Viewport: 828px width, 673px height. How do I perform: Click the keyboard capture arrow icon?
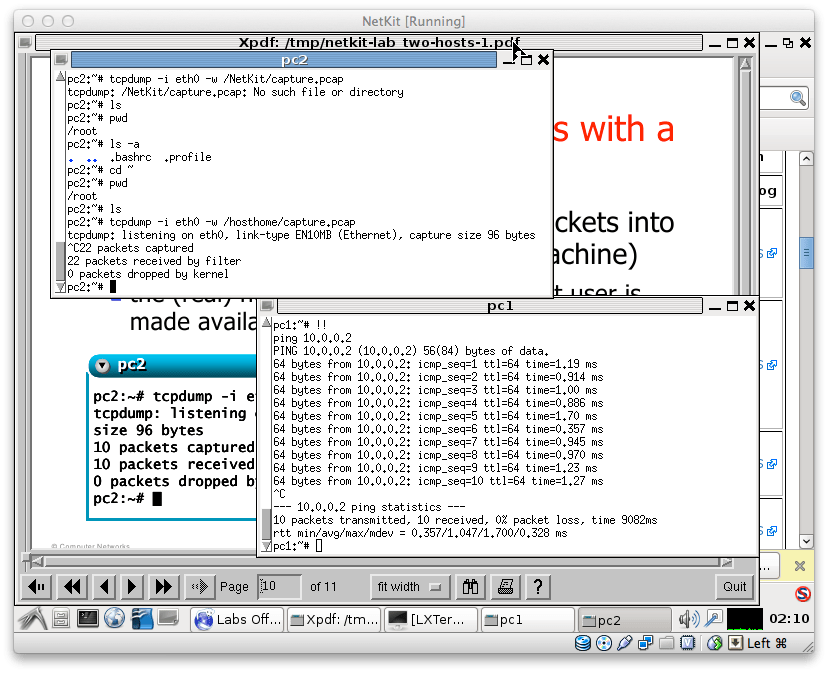coord(735,643)
